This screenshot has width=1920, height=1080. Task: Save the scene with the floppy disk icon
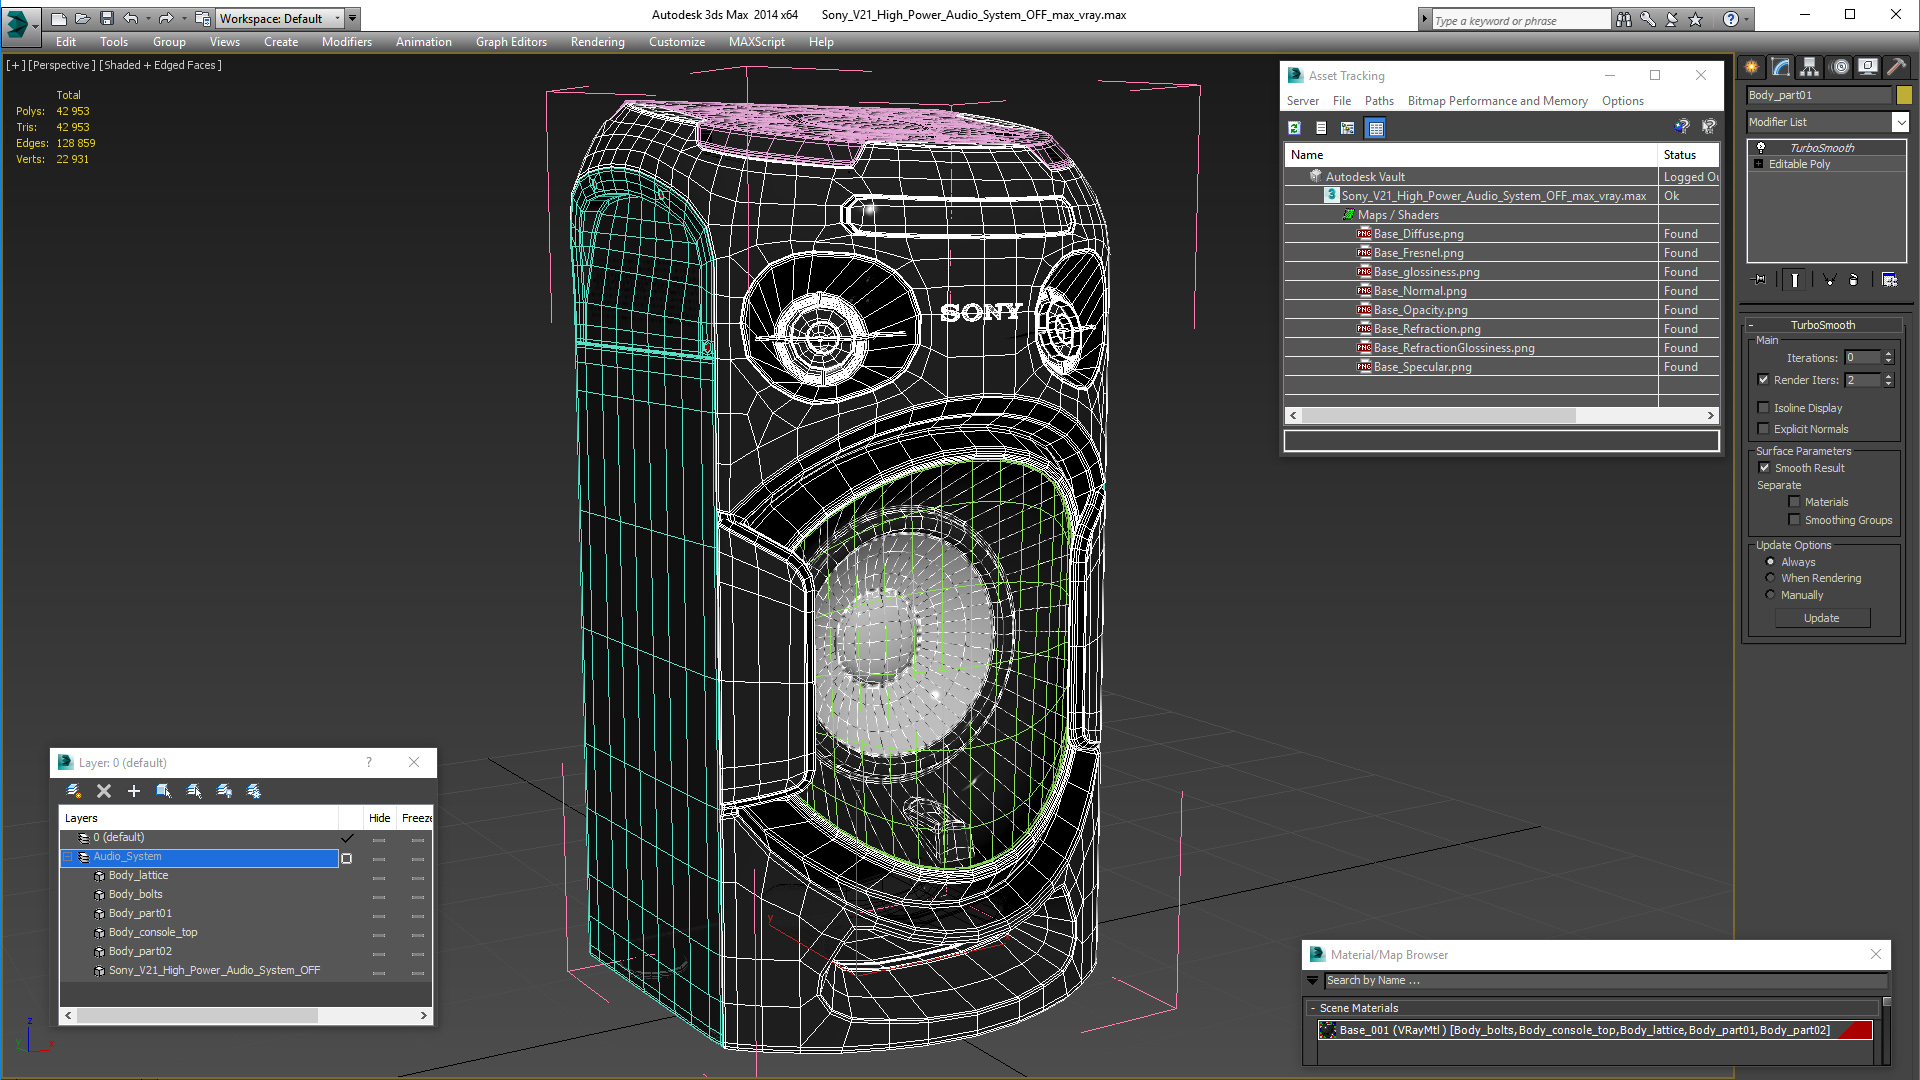[x=107, y=18]
